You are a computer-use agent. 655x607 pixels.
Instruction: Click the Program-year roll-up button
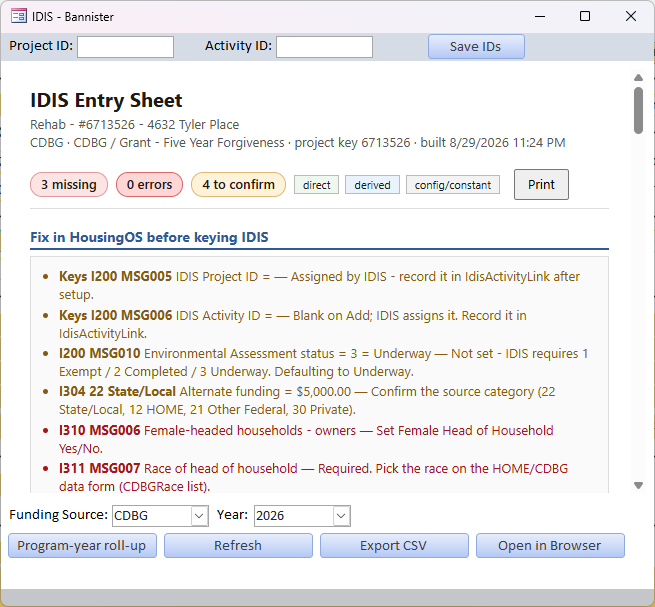point(82,546)
